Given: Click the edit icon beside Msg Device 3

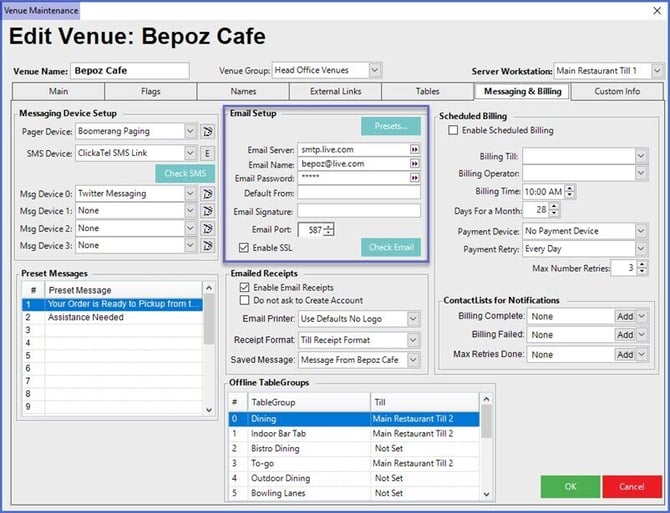Looking at the screenshot, I should click(207, 245).
